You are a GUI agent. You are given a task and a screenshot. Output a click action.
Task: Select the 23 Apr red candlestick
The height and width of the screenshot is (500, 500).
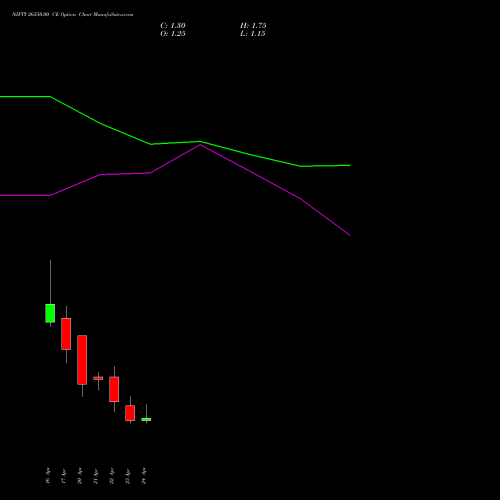tap(130, 413)
